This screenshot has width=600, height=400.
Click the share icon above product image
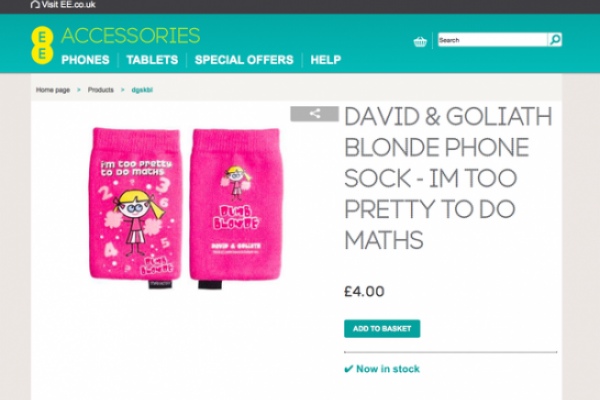315,113
